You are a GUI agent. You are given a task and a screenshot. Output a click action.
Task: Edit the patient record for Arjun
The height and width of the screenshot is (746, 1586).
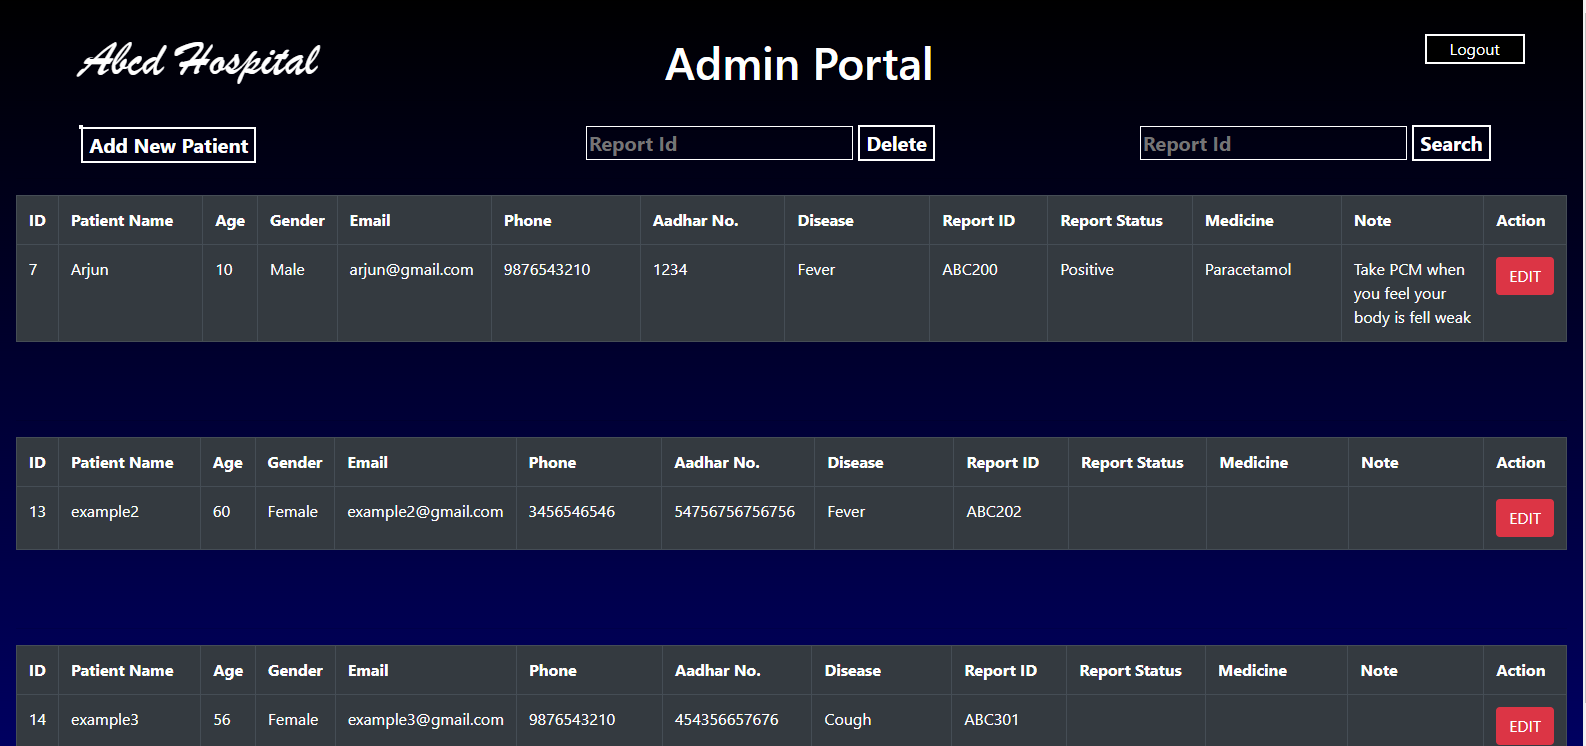pos(1524,277)
